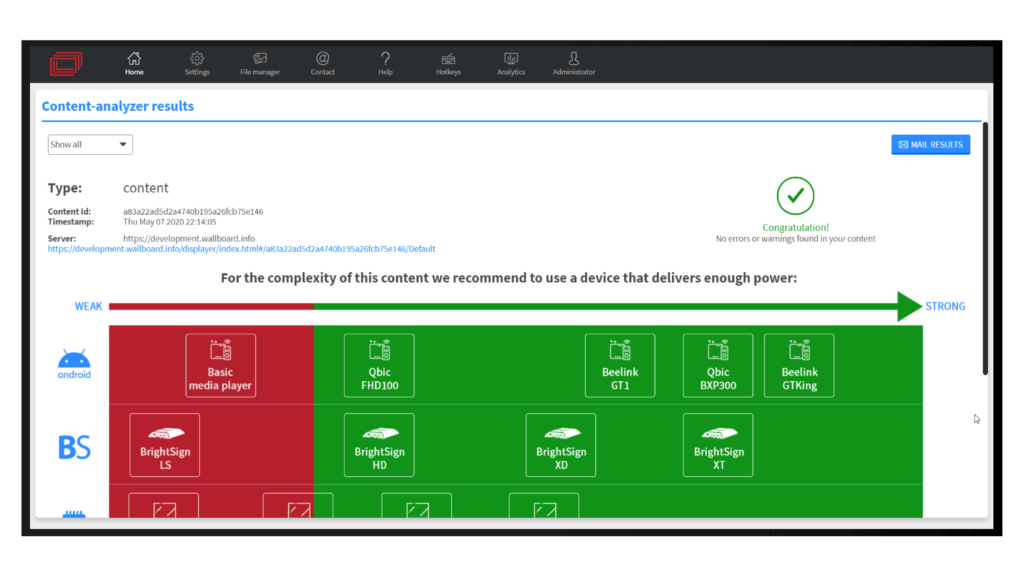Screen dimensions: 1024x576
Task: Open the Contact page
Action: [323, 63]
